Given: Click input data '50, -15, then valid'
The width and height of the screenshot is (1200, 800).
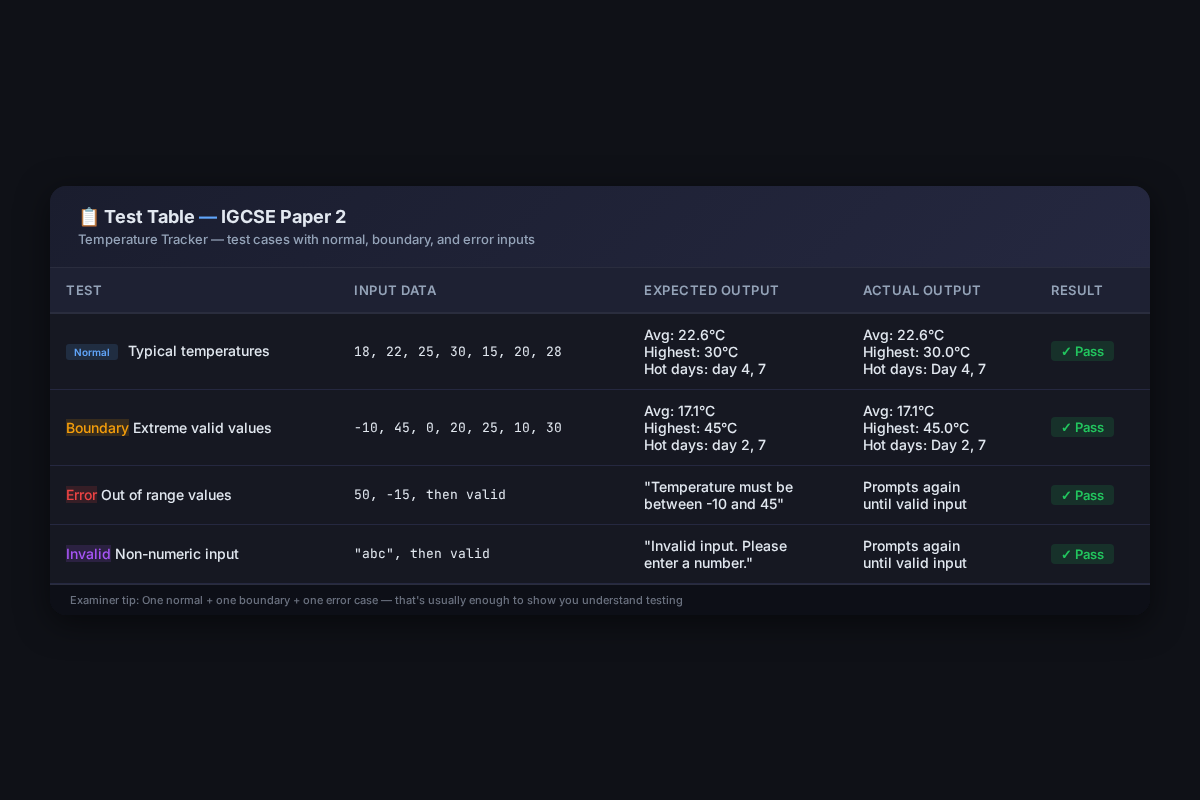Looking at the screenshot, I should click(430, 496).
